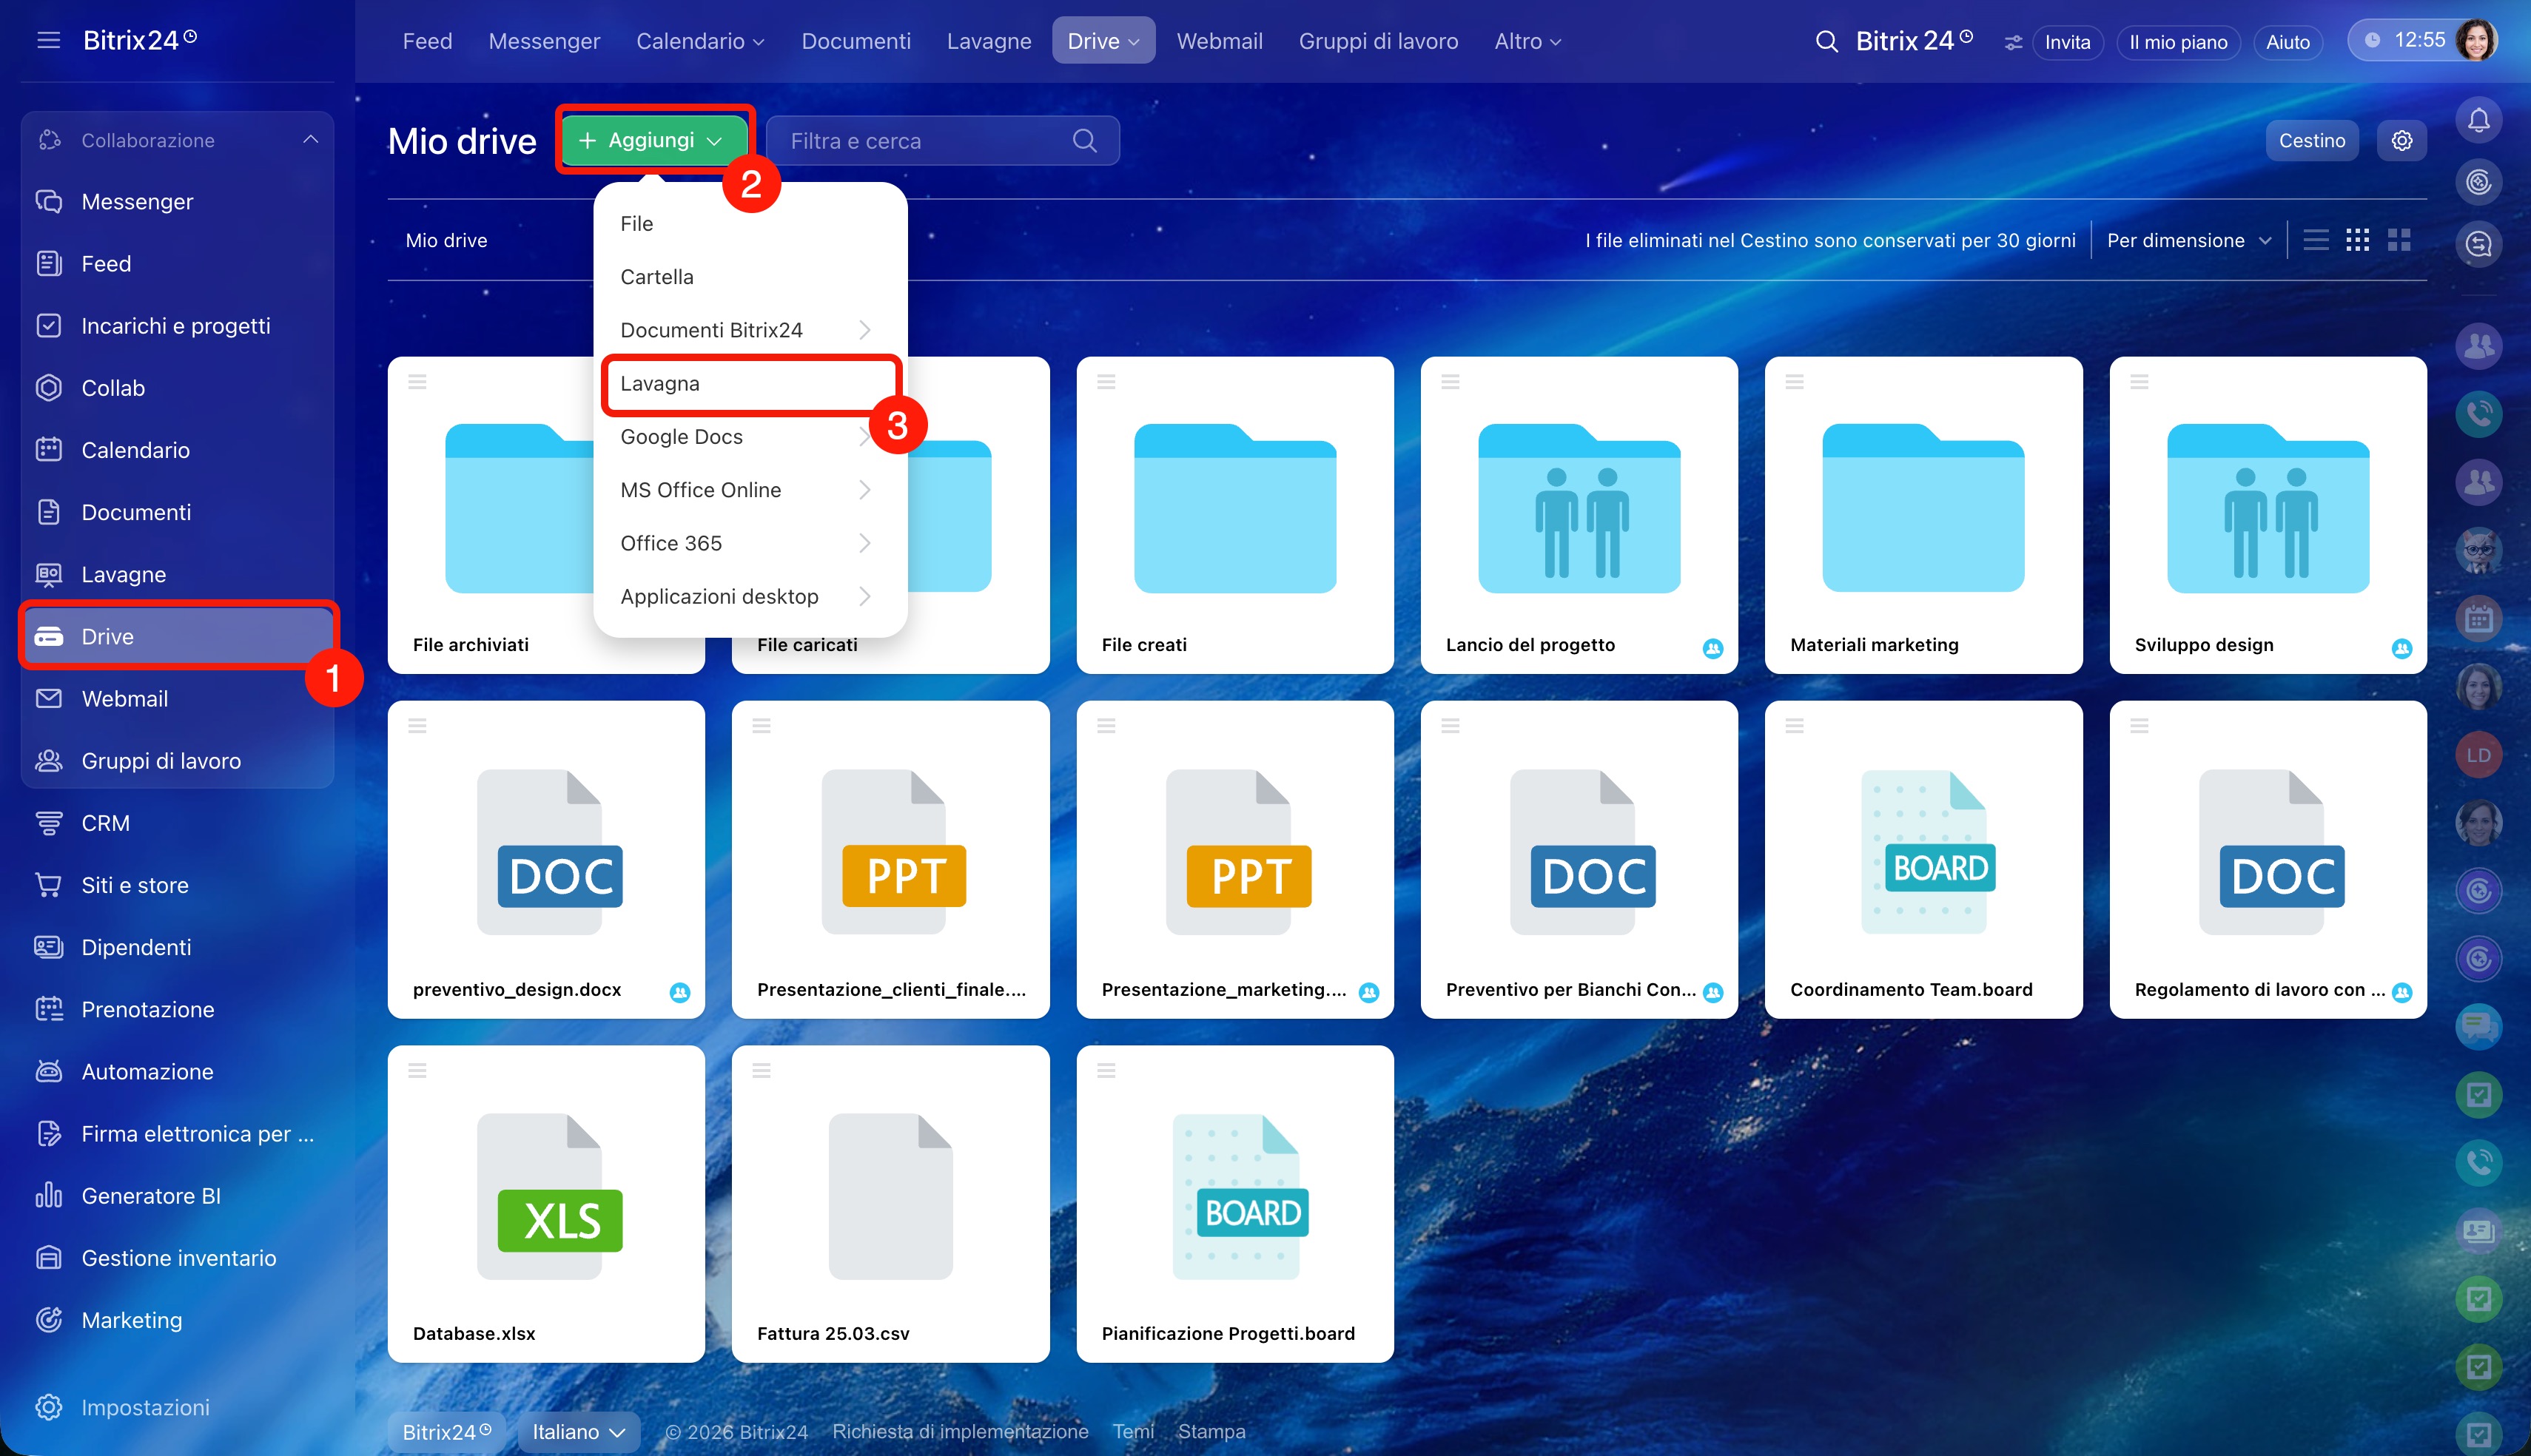Open CRM in the sidebar
The height and width of the screenshot is (1456, 2531).
click(178, 823)
